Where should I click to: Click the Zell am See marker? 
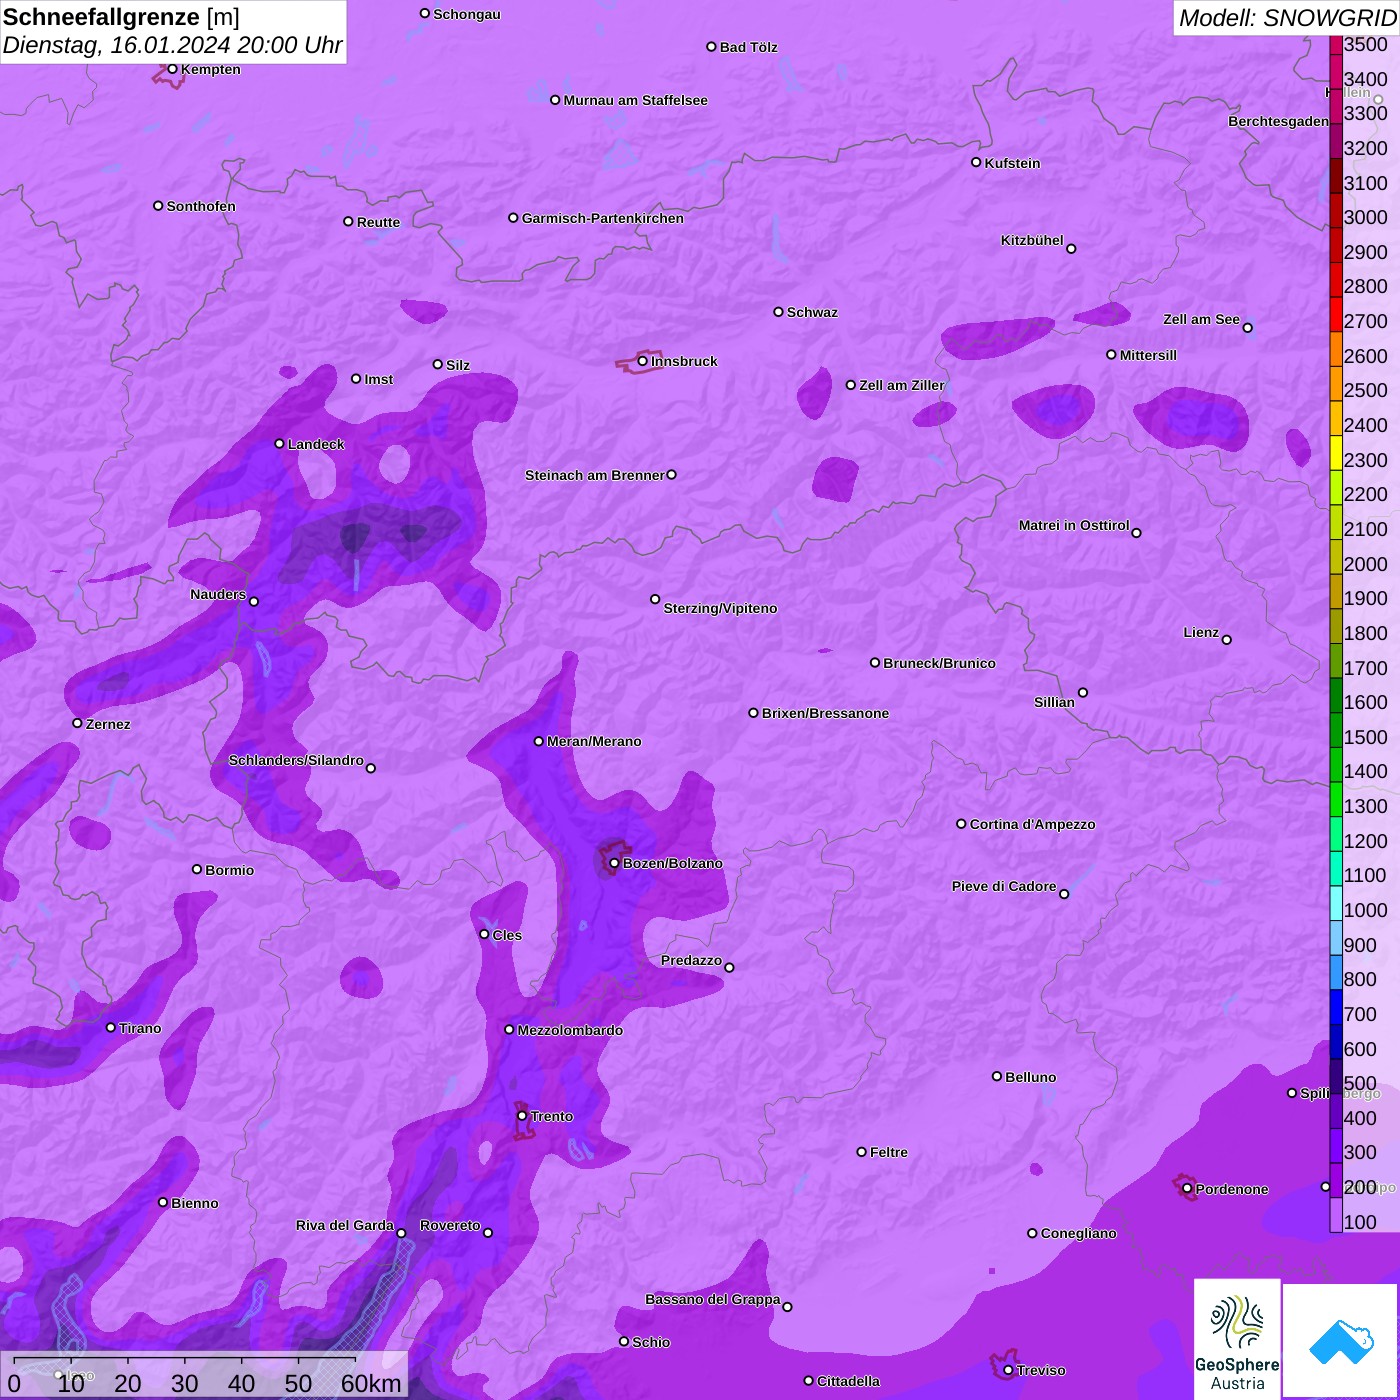click(x=1247, y=328)
